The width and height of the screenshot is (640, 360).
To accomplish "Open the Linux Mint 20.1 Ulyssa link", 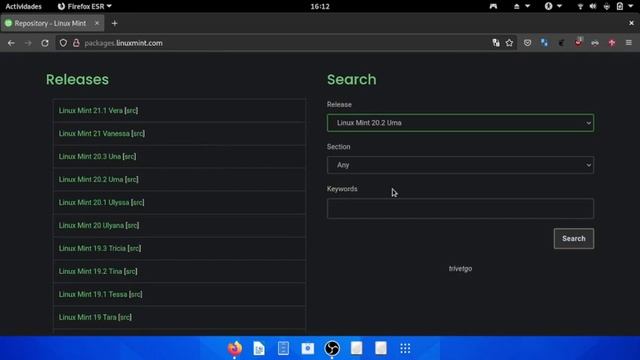I will click(x=94, y=202).
